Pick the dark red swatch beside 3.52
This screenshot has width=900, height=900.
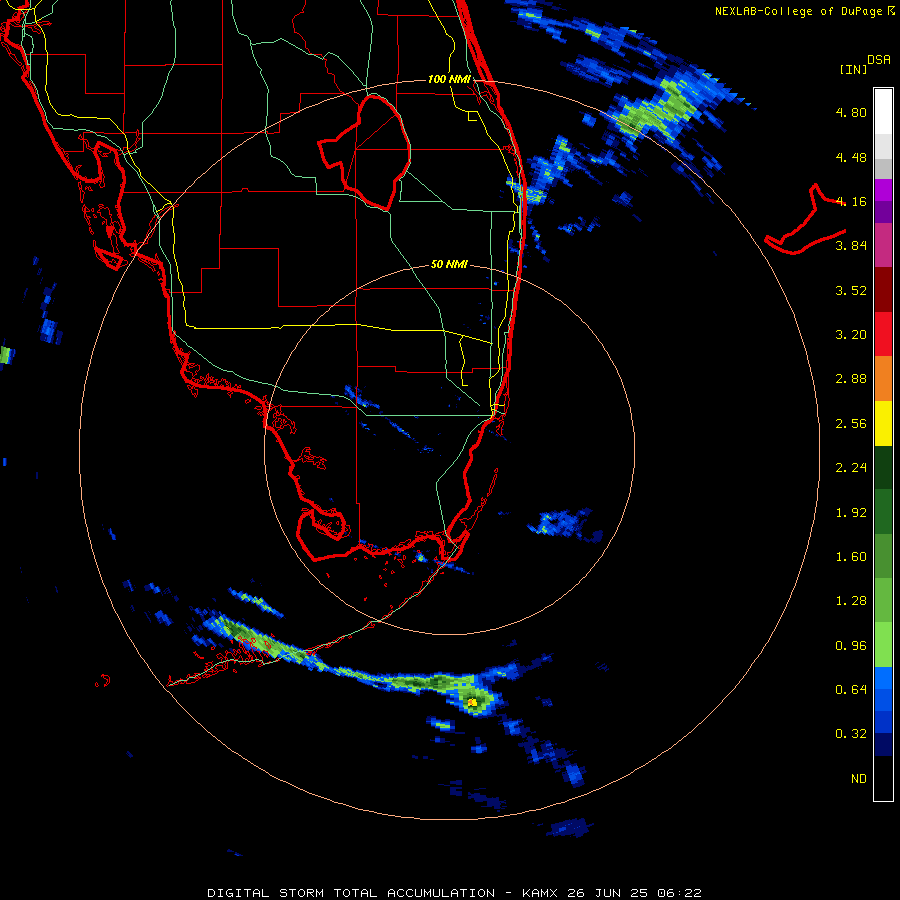[x=883, y=290]
